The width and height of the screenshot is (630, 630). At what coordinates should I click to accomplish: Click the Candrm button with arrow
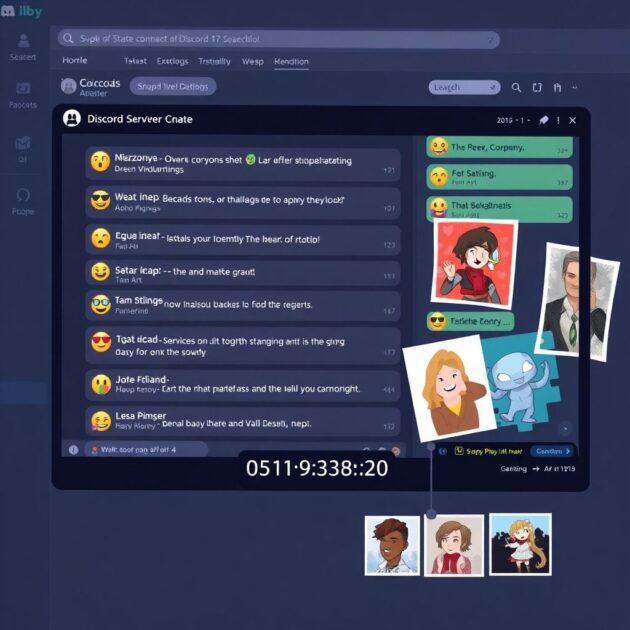[553, 451]
